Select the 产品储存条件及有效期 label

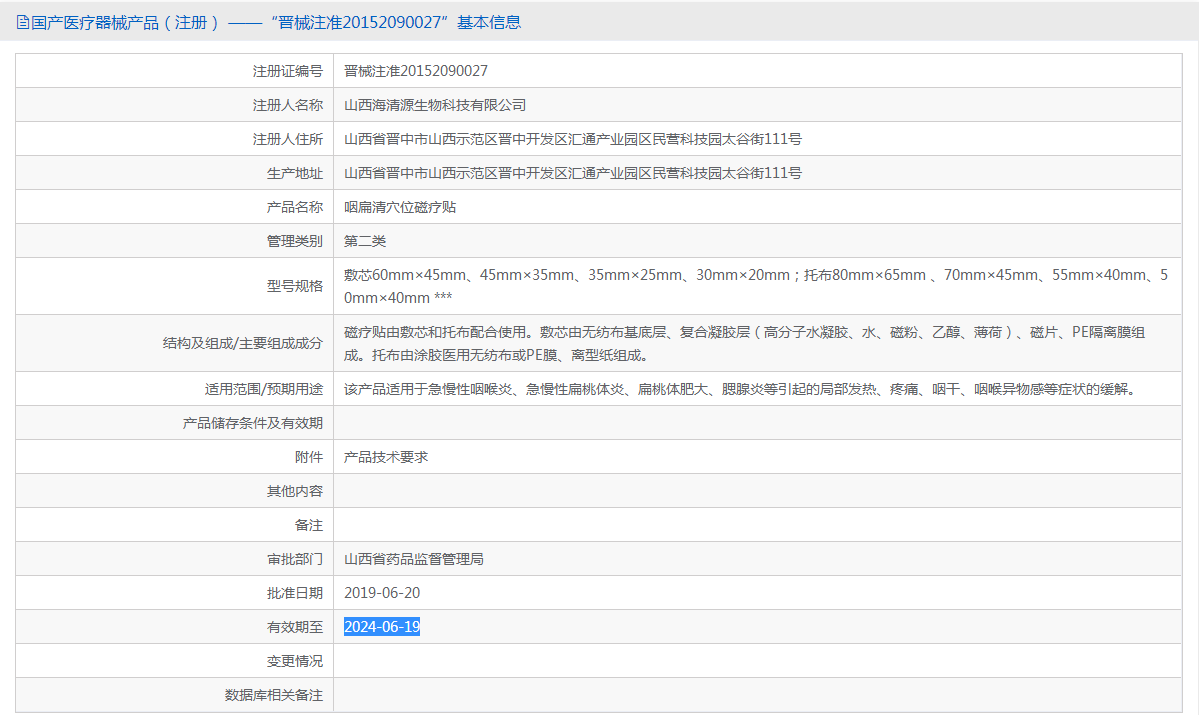point(252,424)
